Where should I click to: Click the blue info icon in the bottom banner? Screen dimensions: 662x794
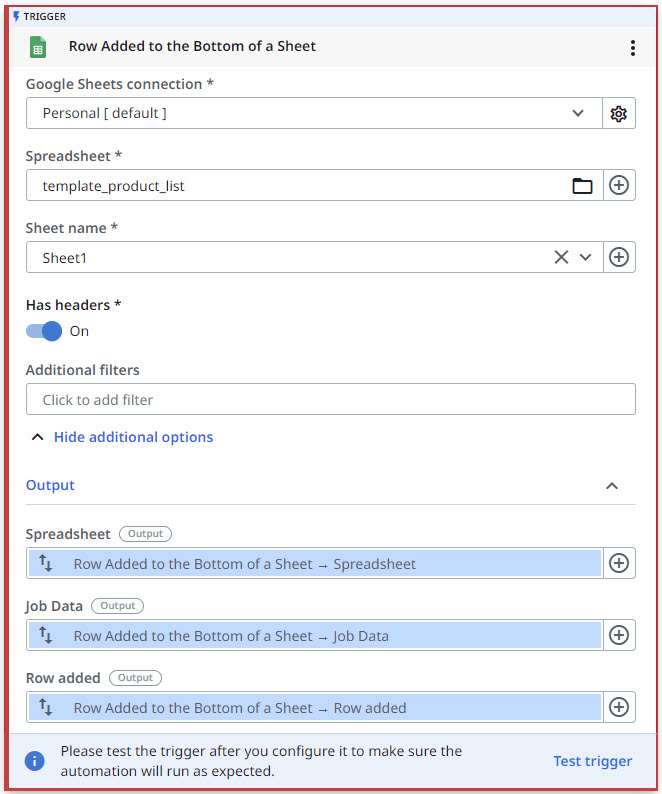coord(34,761)
